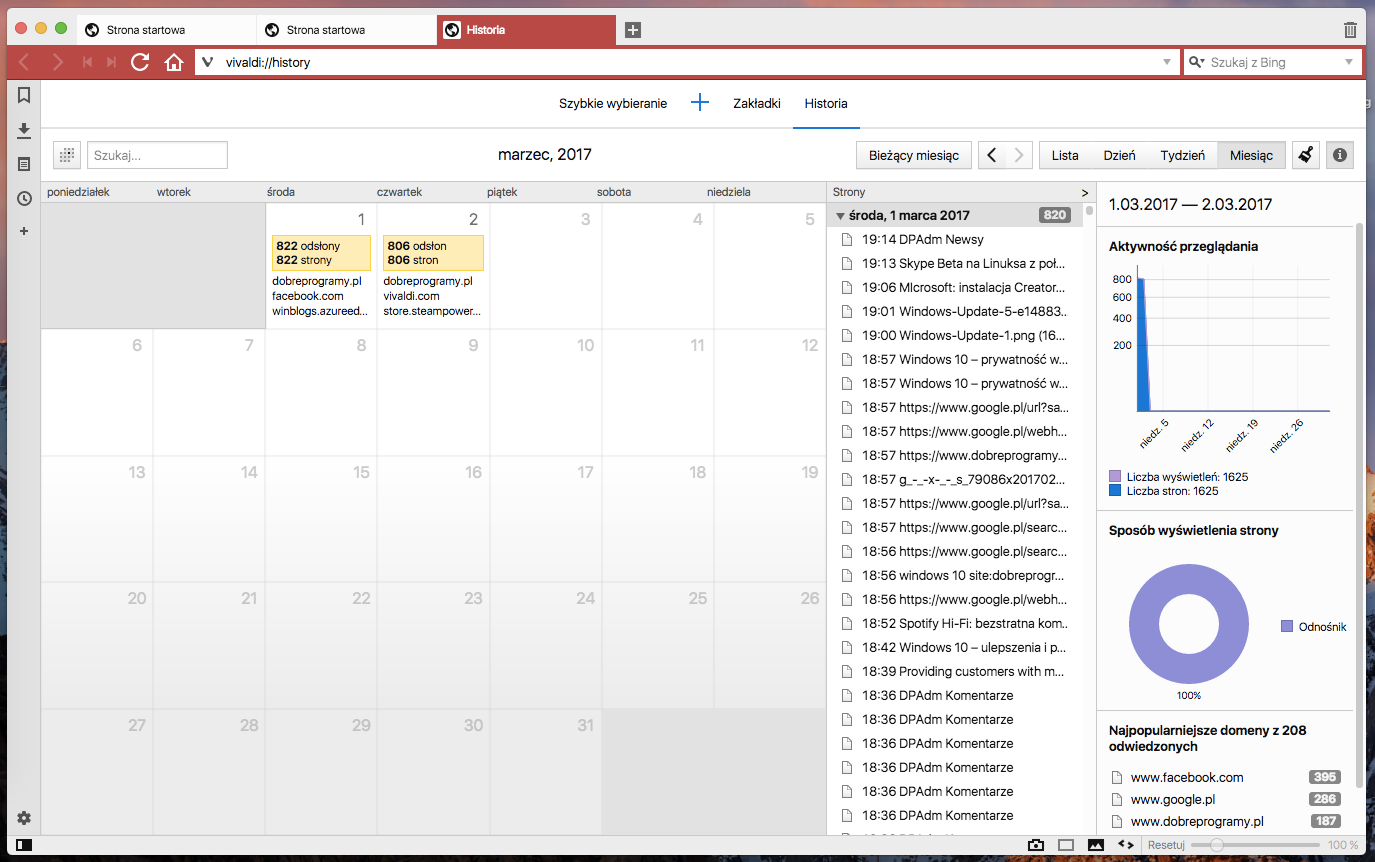Screen dimensions: 1375x862
Task: Switch to the first Strona startowa tab
Action: pos(167,30)
